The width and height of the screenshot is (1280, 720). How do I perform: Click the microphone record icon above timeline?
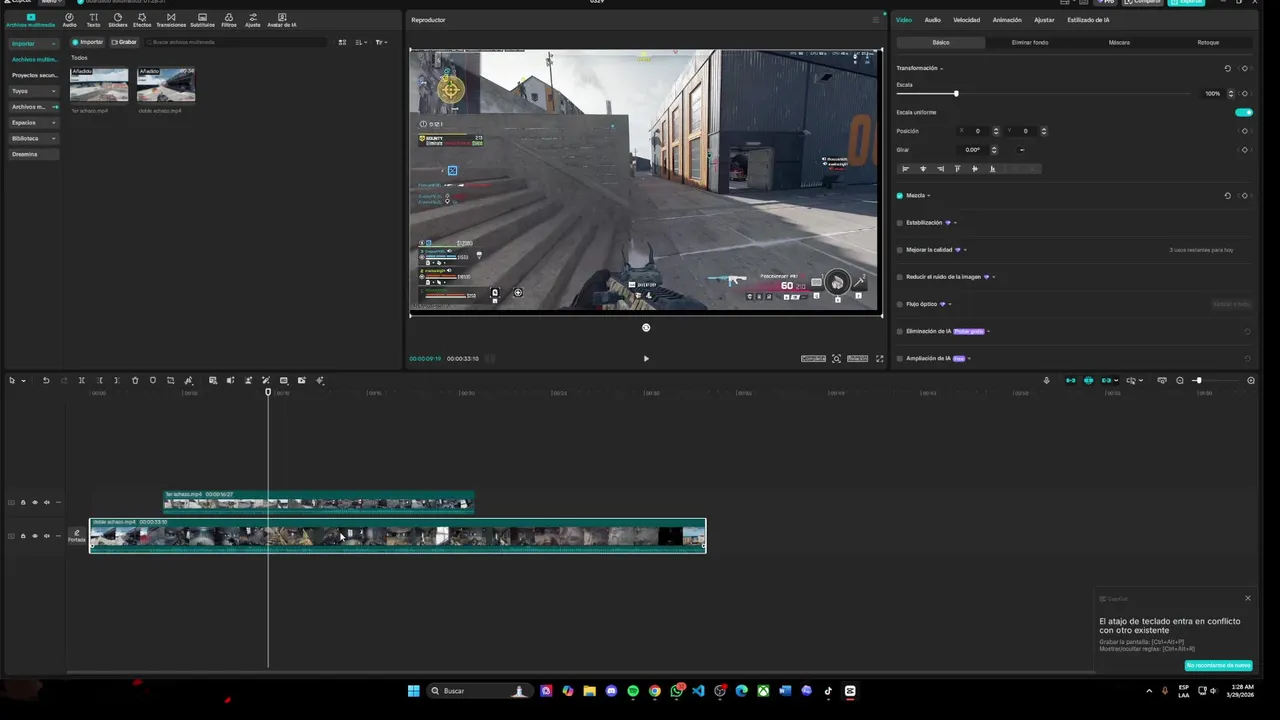(x=1046, y=380)
